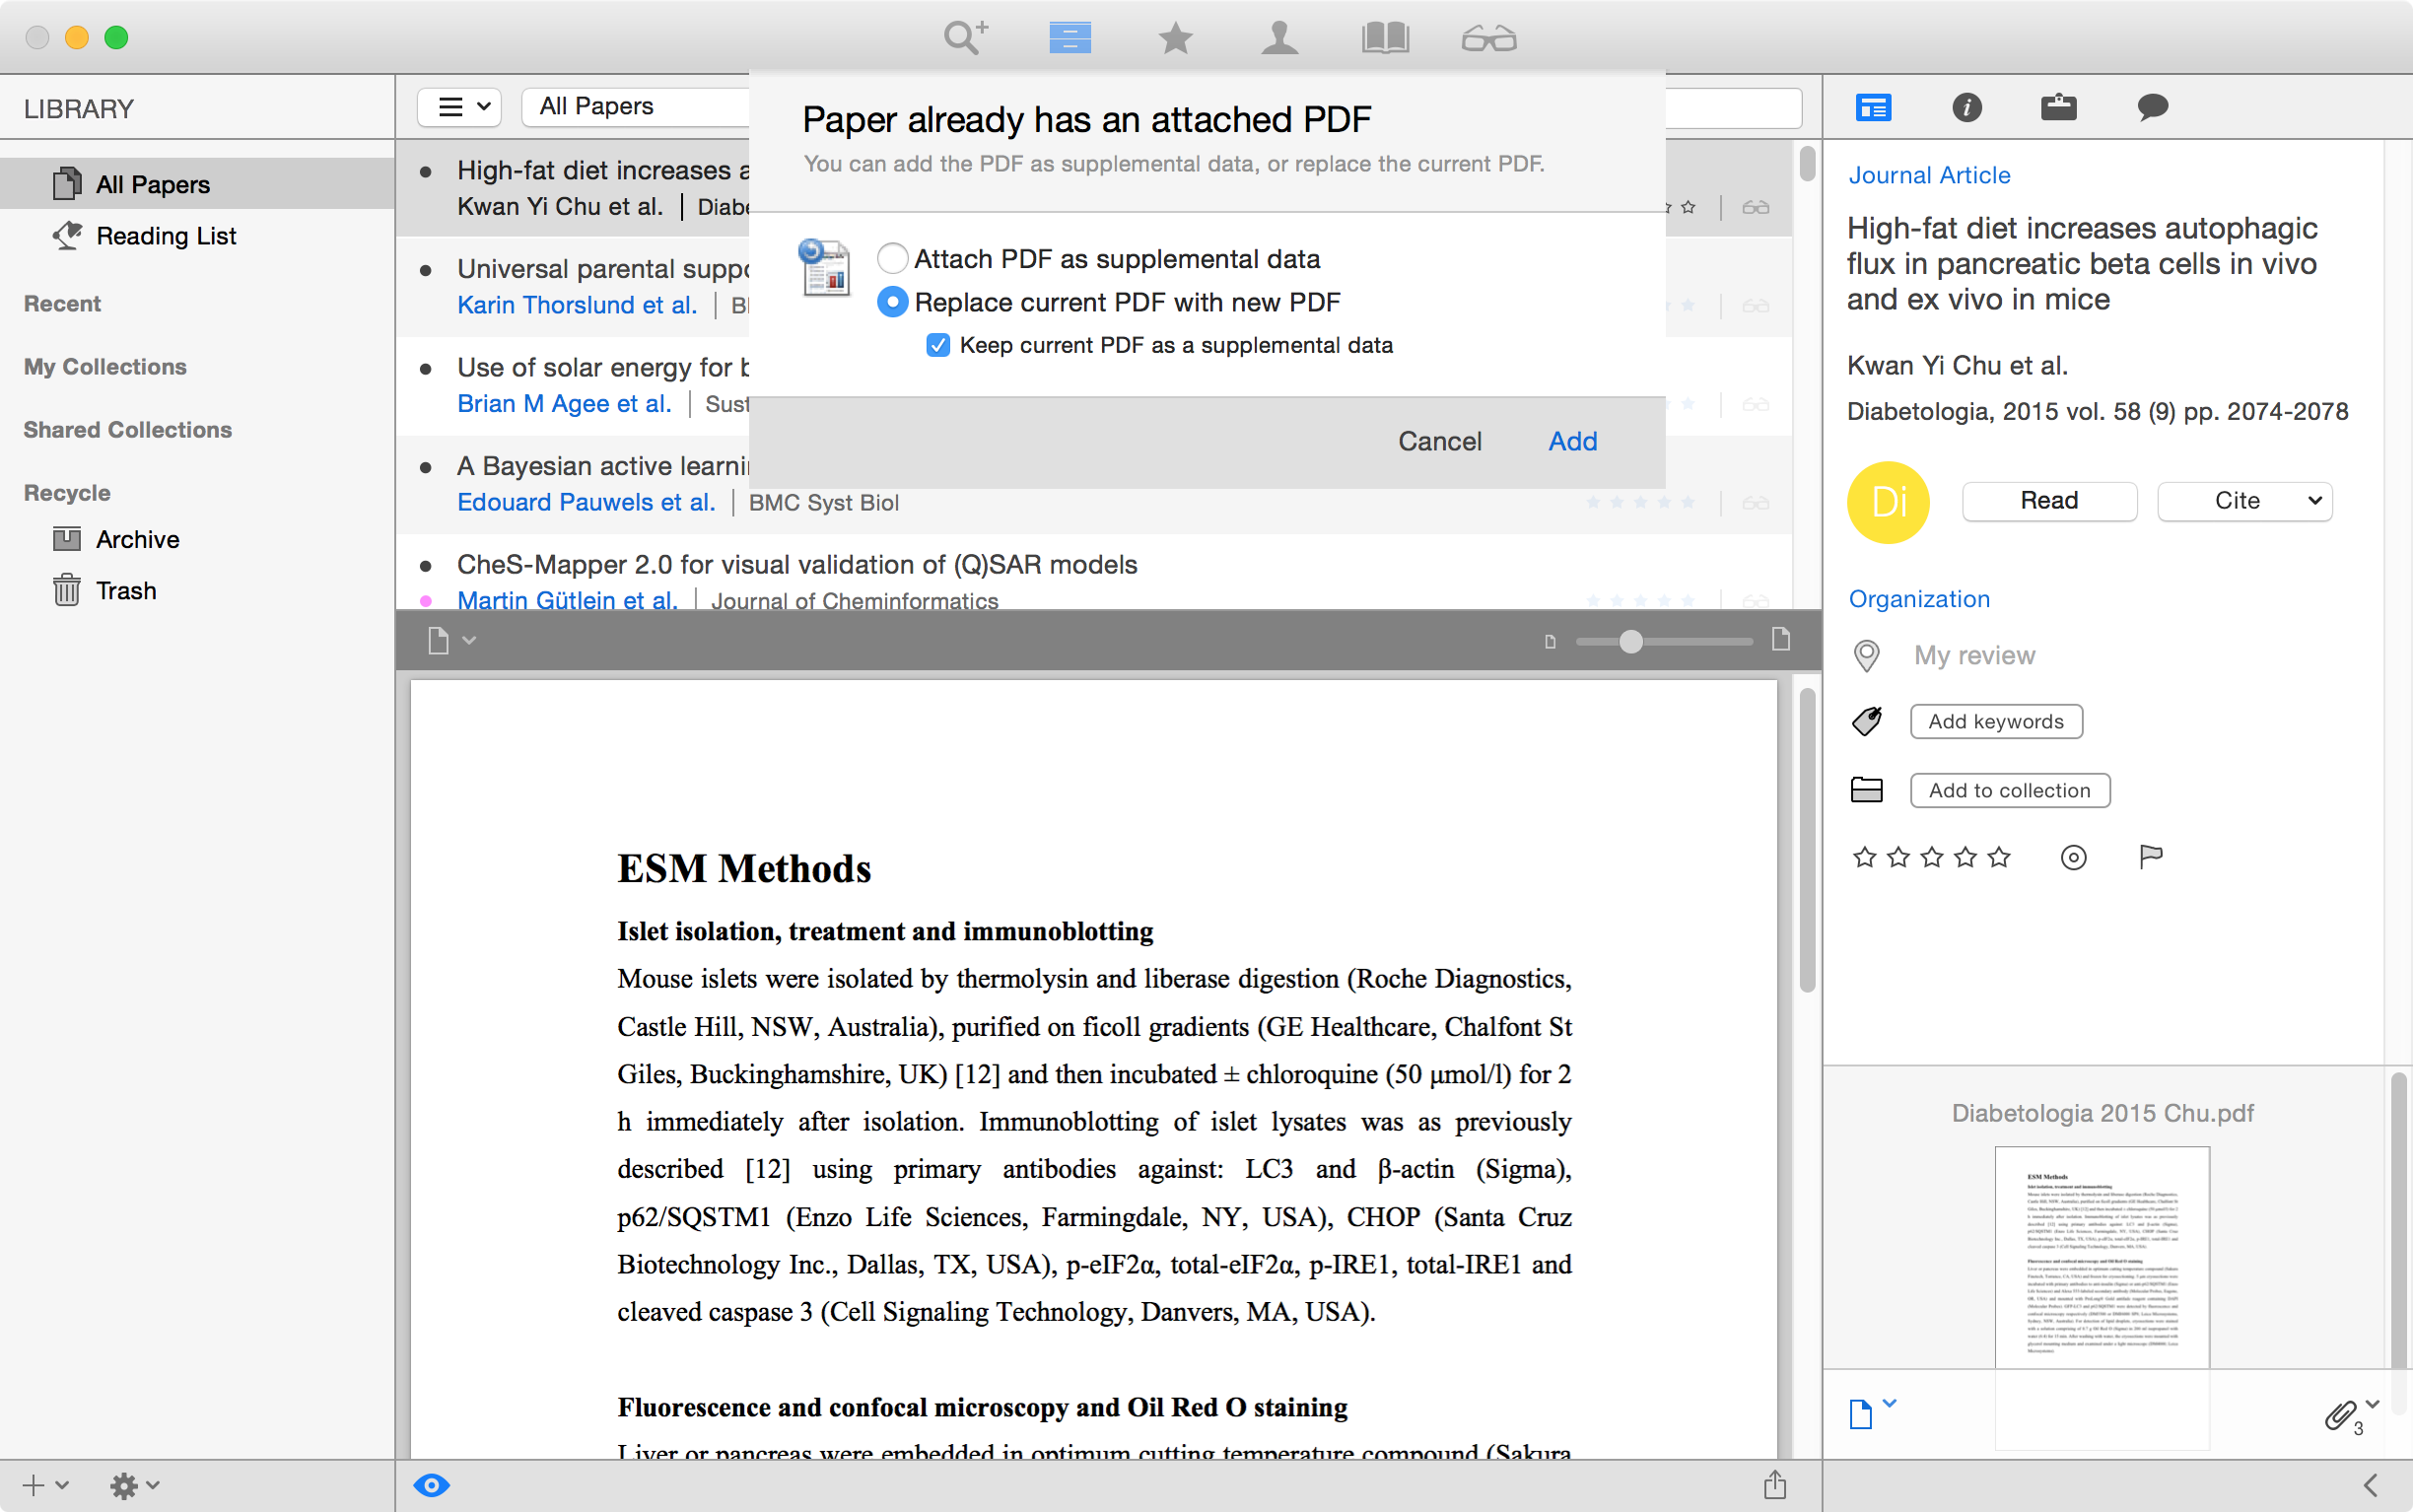Screen dimensions: 2413x1512
Task: Open the Diabetologia 2015 Chu.pdf thumbnail
Action: pos(2102,1257)
